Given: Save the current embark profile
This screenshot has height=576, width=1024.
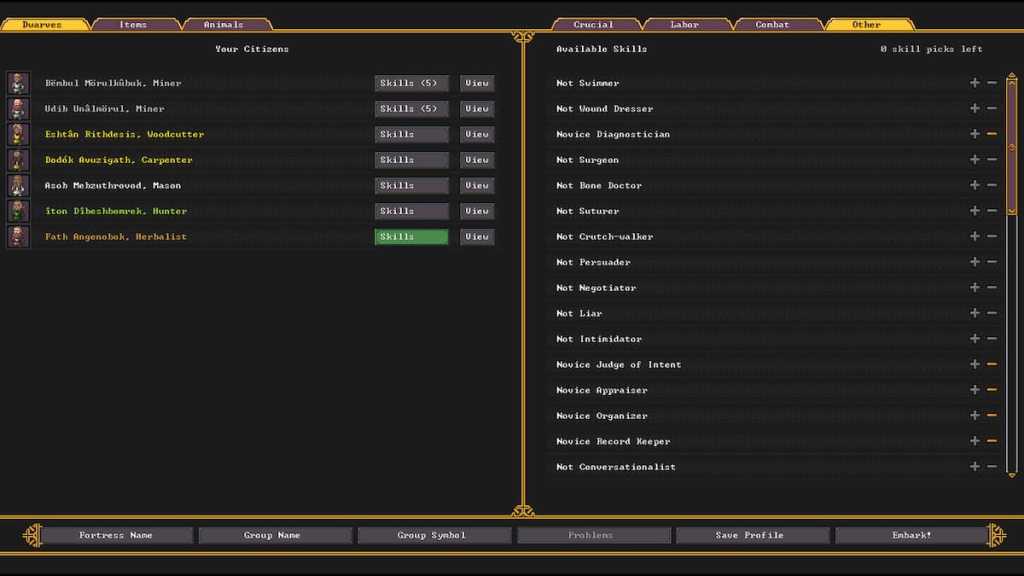Looking at the screenshot, I should (752, 534).
